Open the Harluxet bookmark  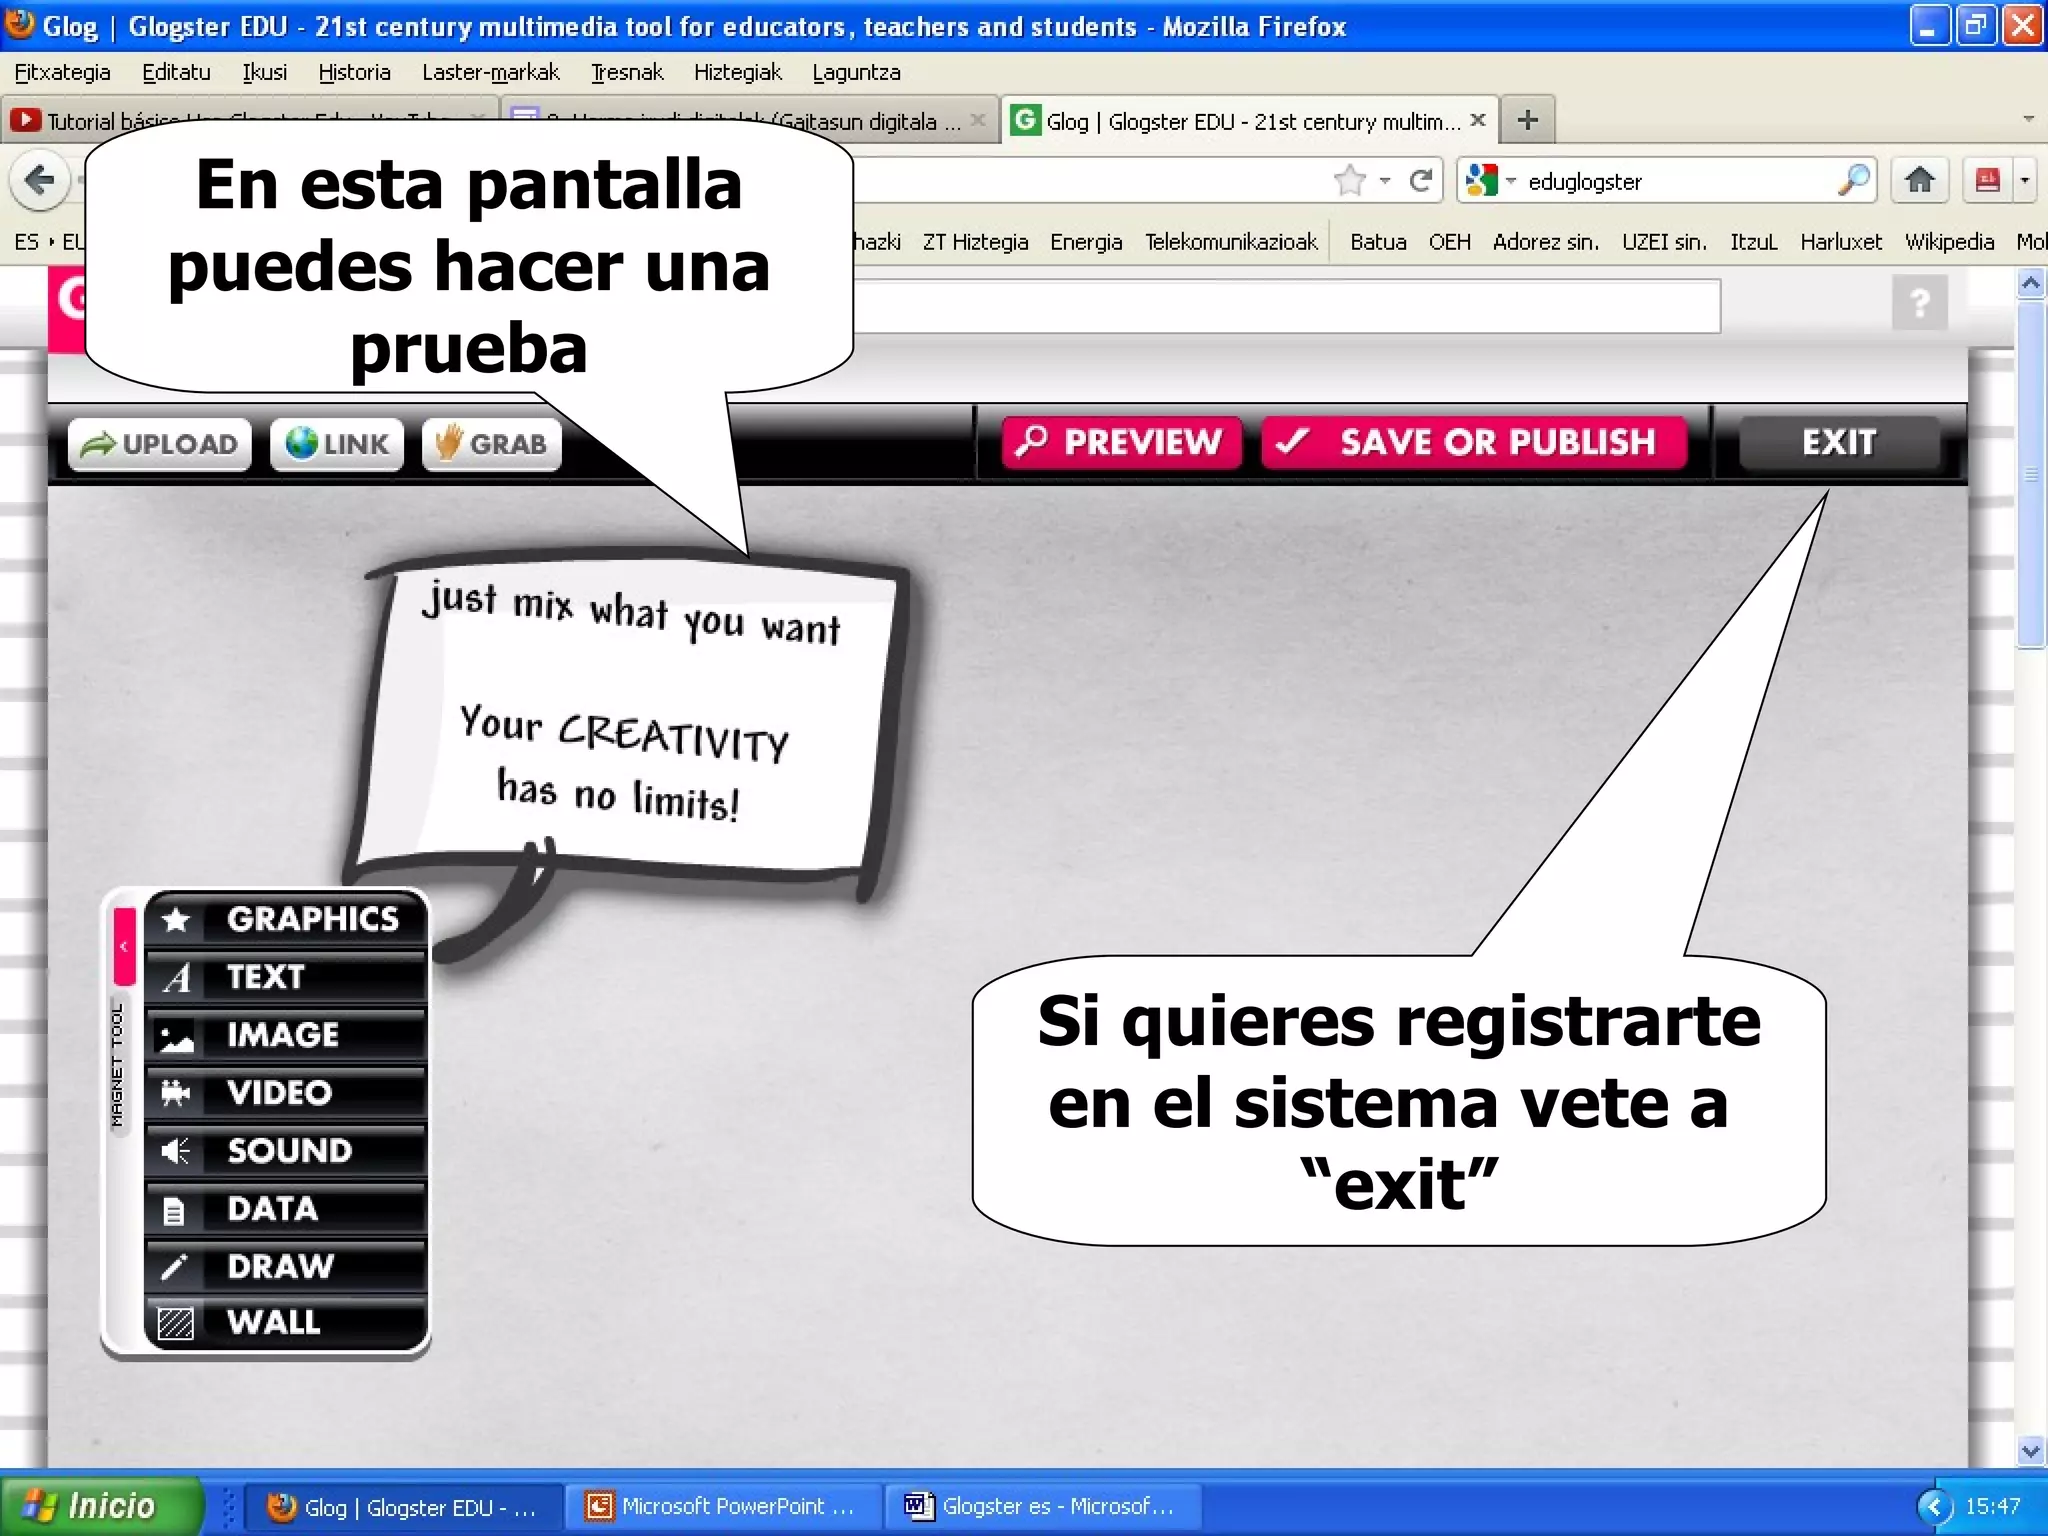point(1841,242)
